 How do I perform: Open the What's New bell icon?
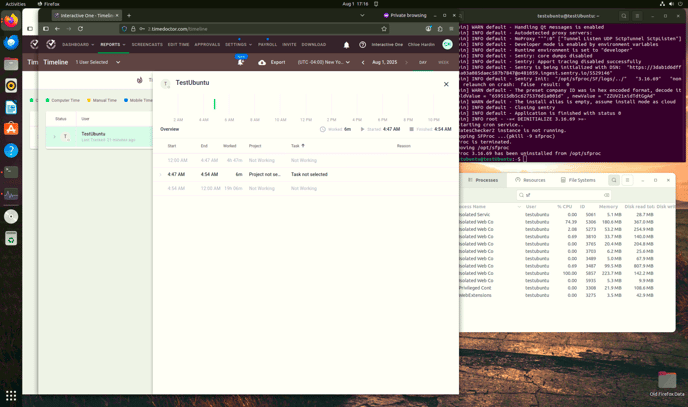click(x=240, y=62)
